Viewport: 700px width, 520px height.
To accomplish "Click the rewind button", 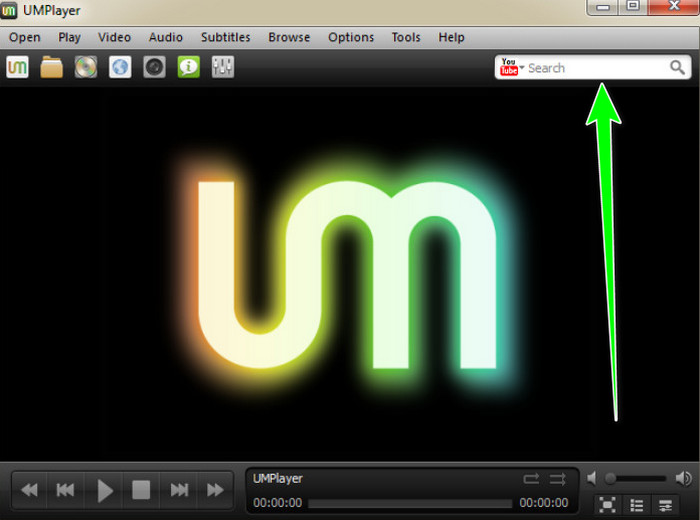I will [x=29, y=490].
